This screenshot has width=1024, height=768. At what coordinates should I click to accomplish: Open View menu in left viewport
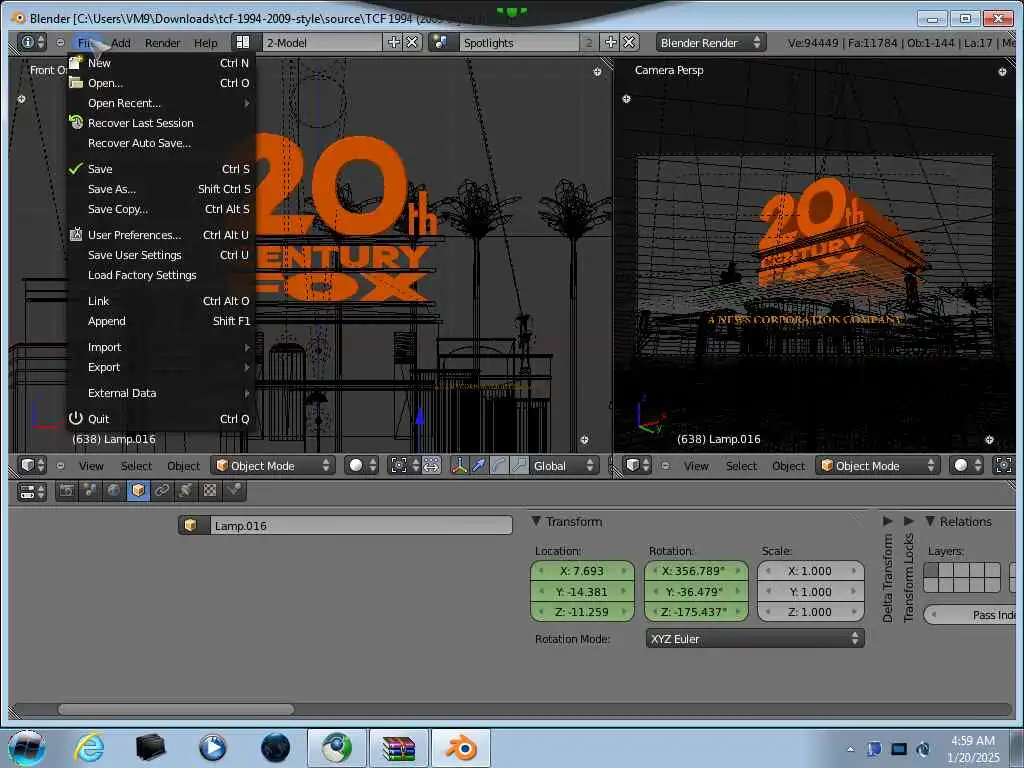pyautogui.click(x=91, y=466)
